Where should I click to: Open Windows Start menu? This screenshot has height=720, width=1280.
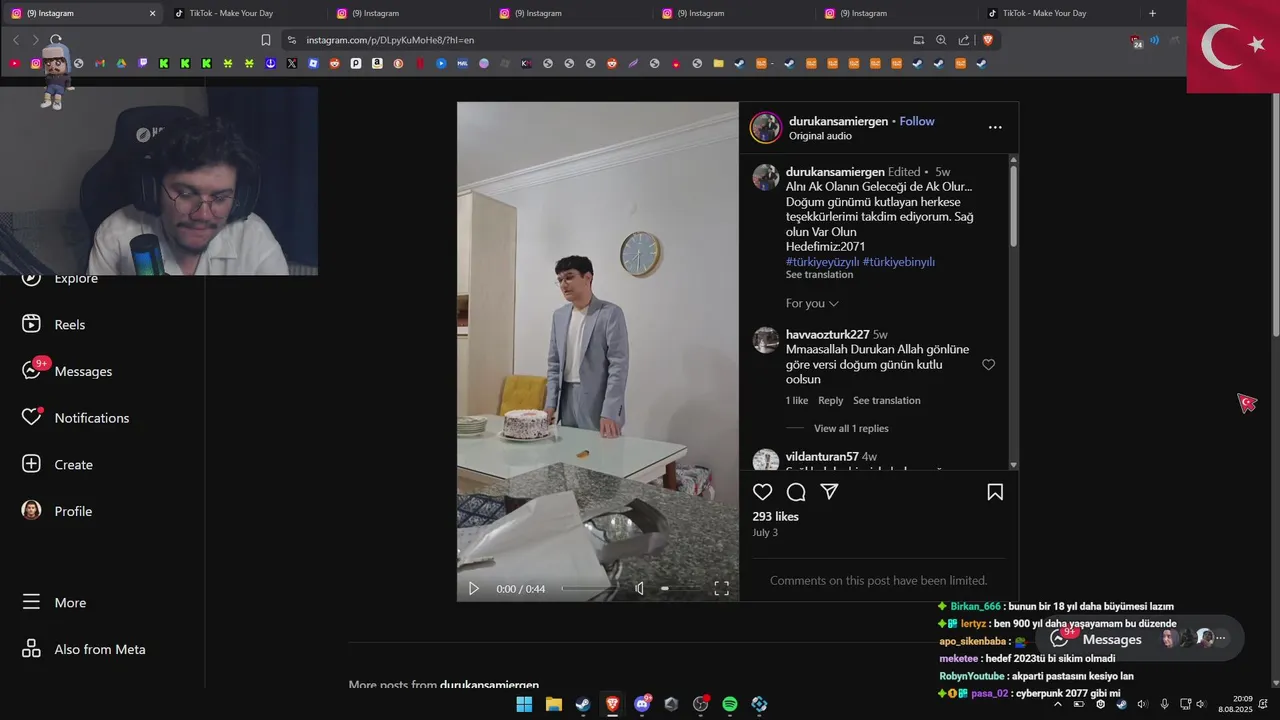(x=524, y=704)
